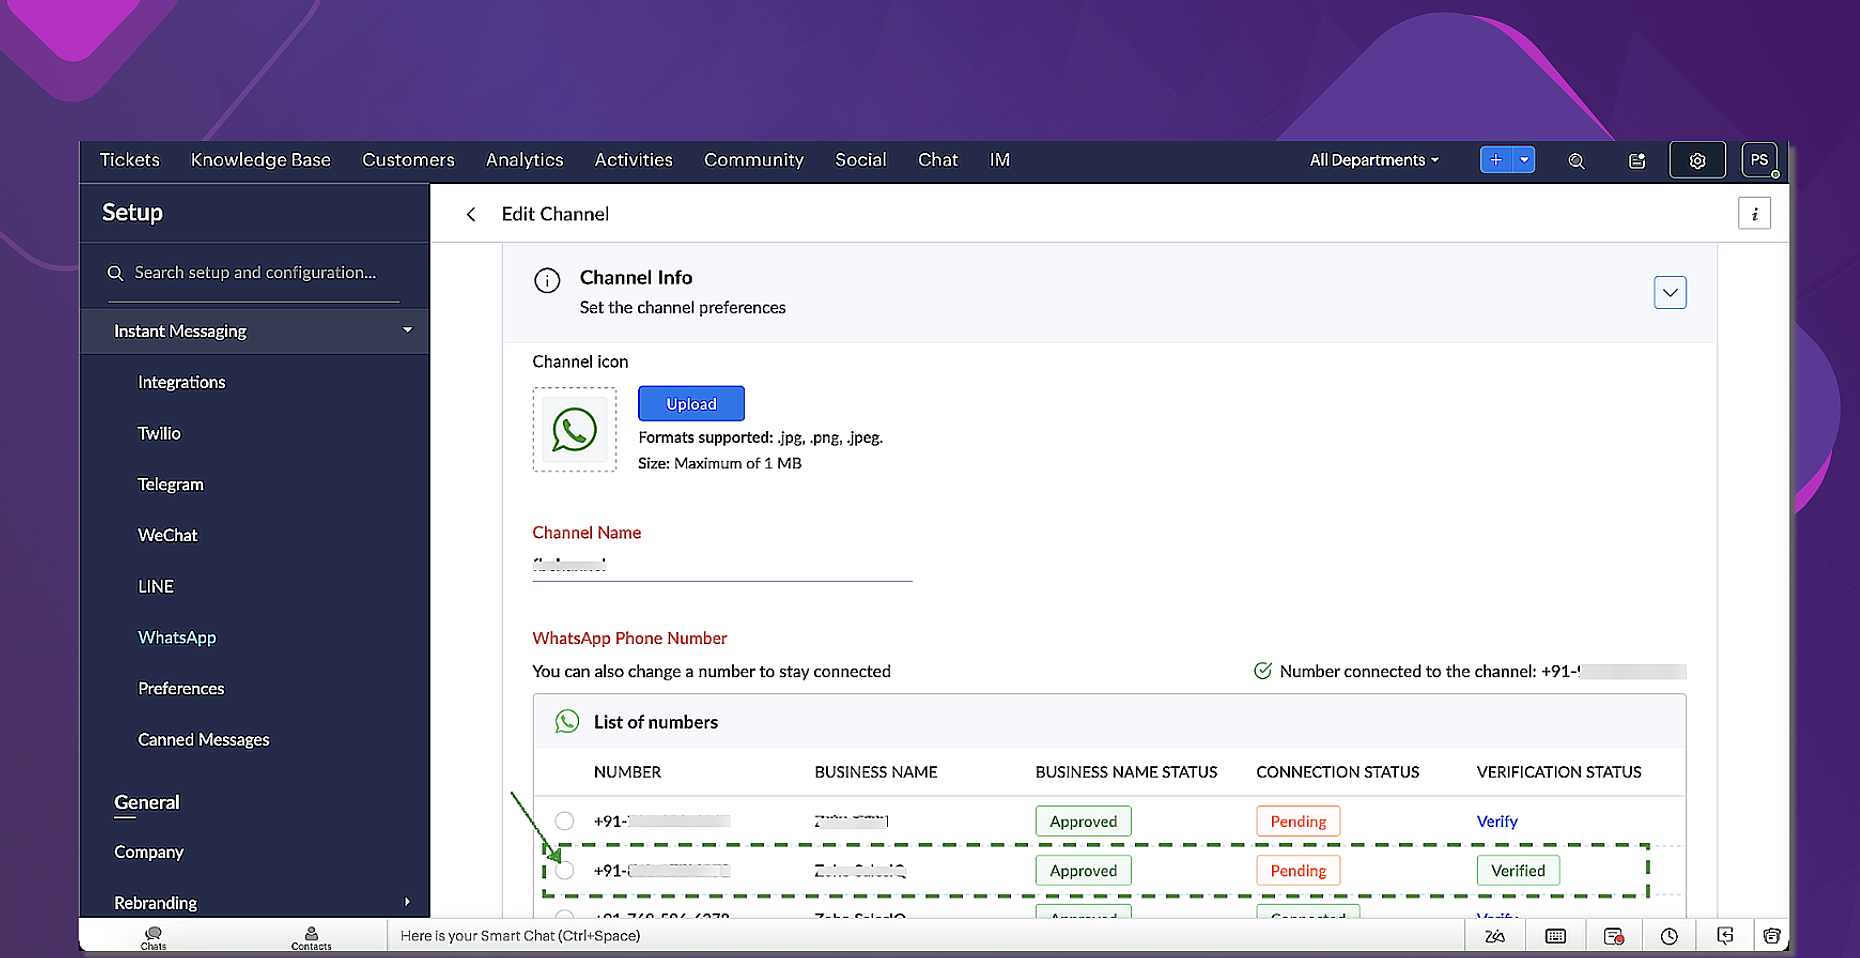This screenshot has height=958, width=1860.
Task: Click the Verified status badge
Action: tap(1518, 871)
